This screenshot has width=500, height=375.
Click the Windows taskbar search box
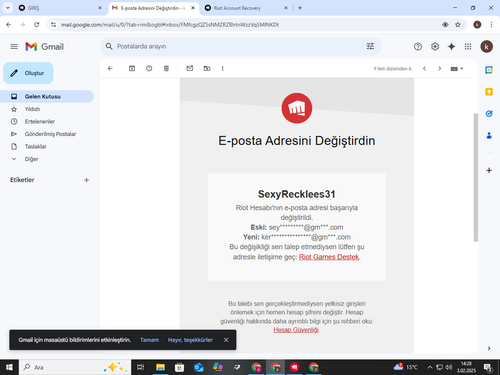pyautogui.click(x=75, y=367)
